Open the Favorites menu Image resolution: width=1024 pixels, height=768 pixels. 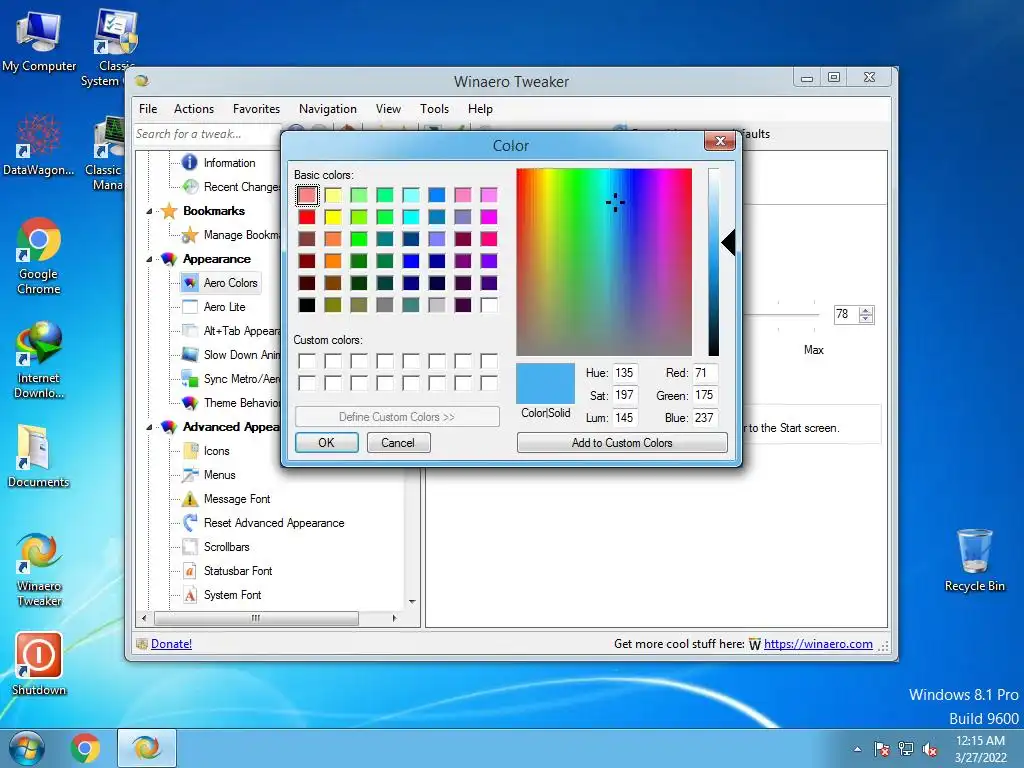[x=256, y=109]
